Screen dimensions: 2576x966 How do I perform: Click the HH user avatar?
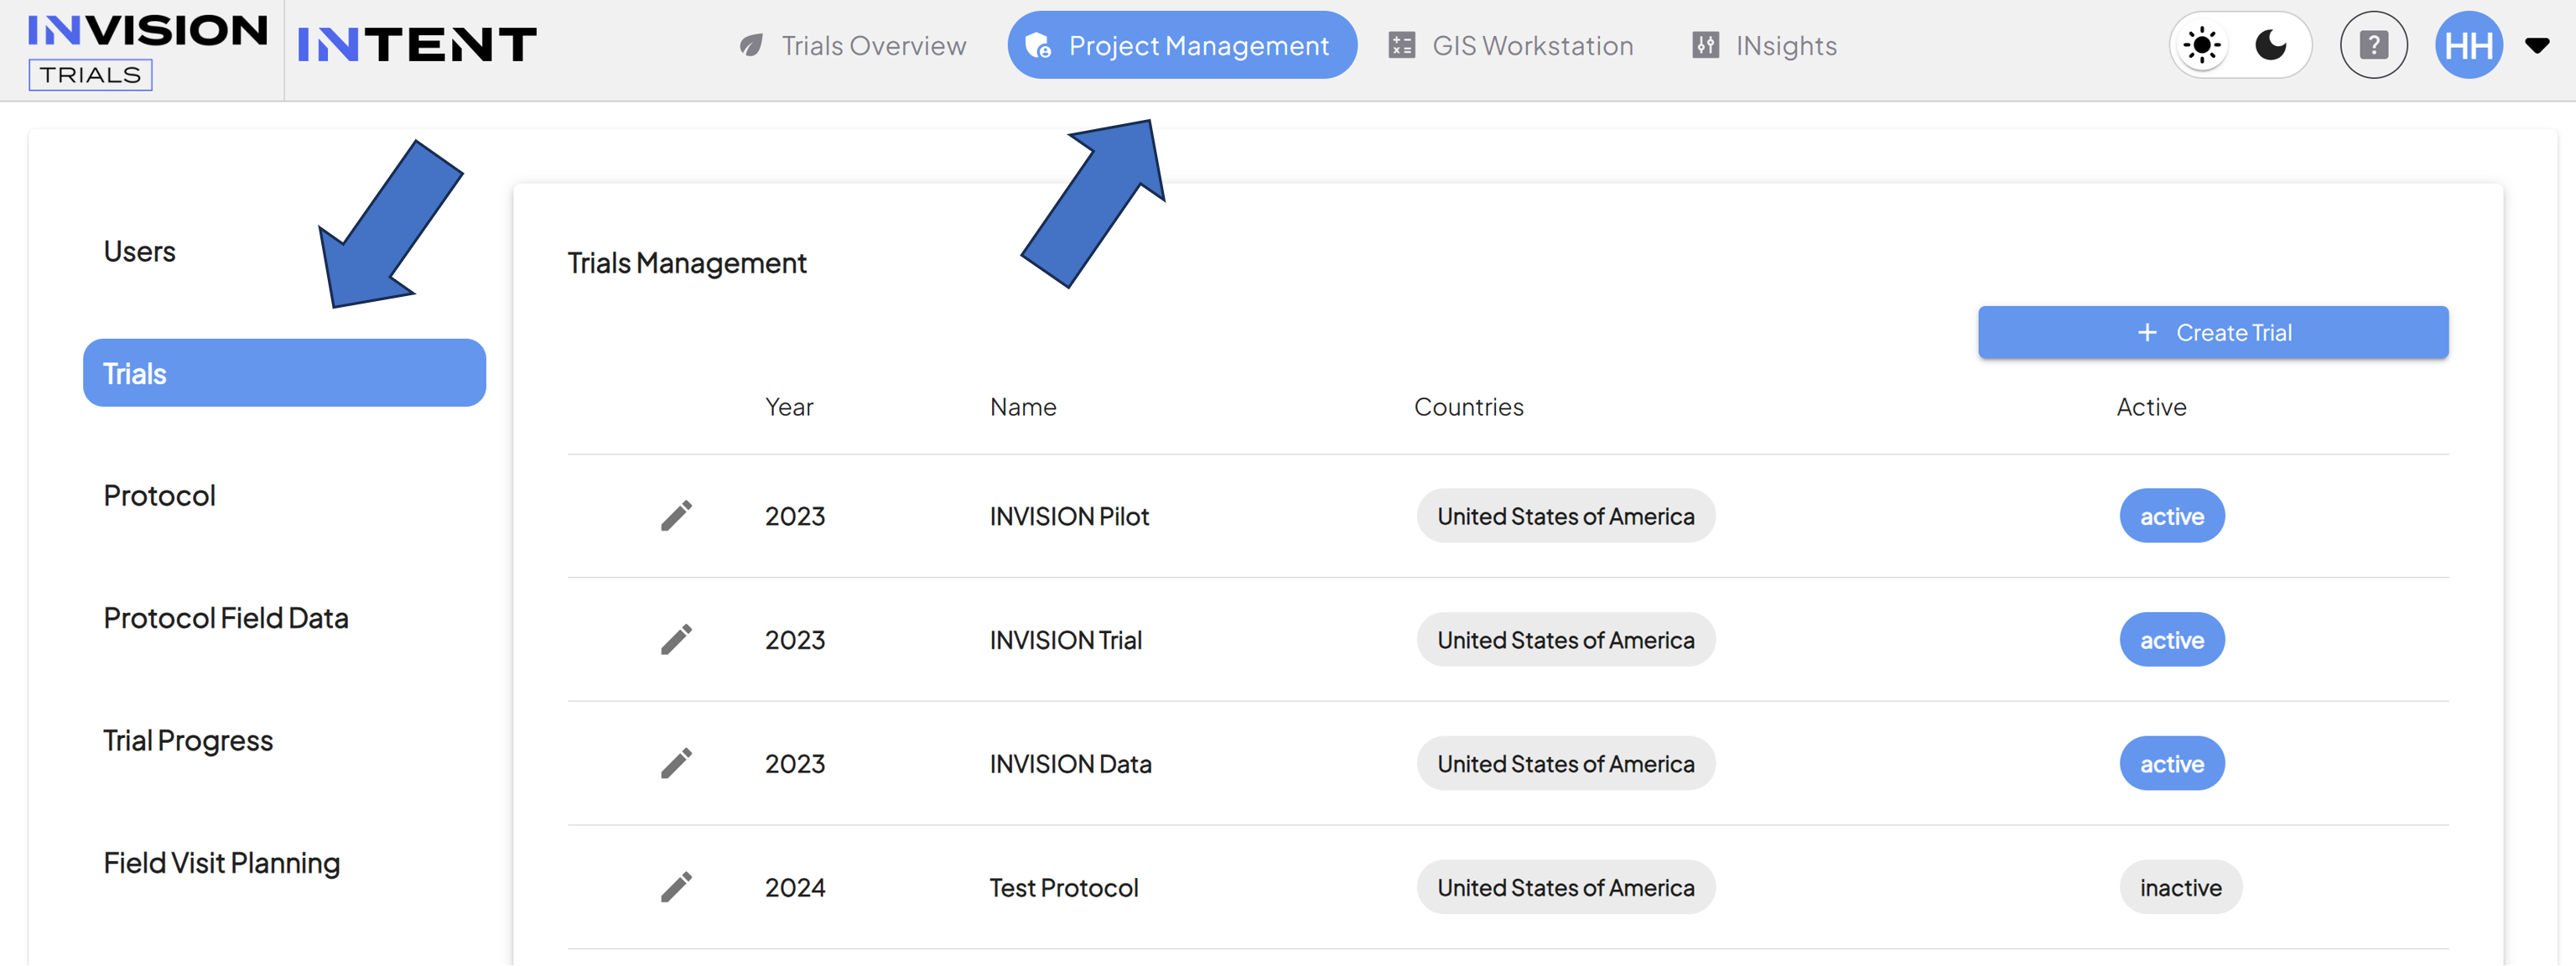pyautogui.click(x=2468, y=45)
